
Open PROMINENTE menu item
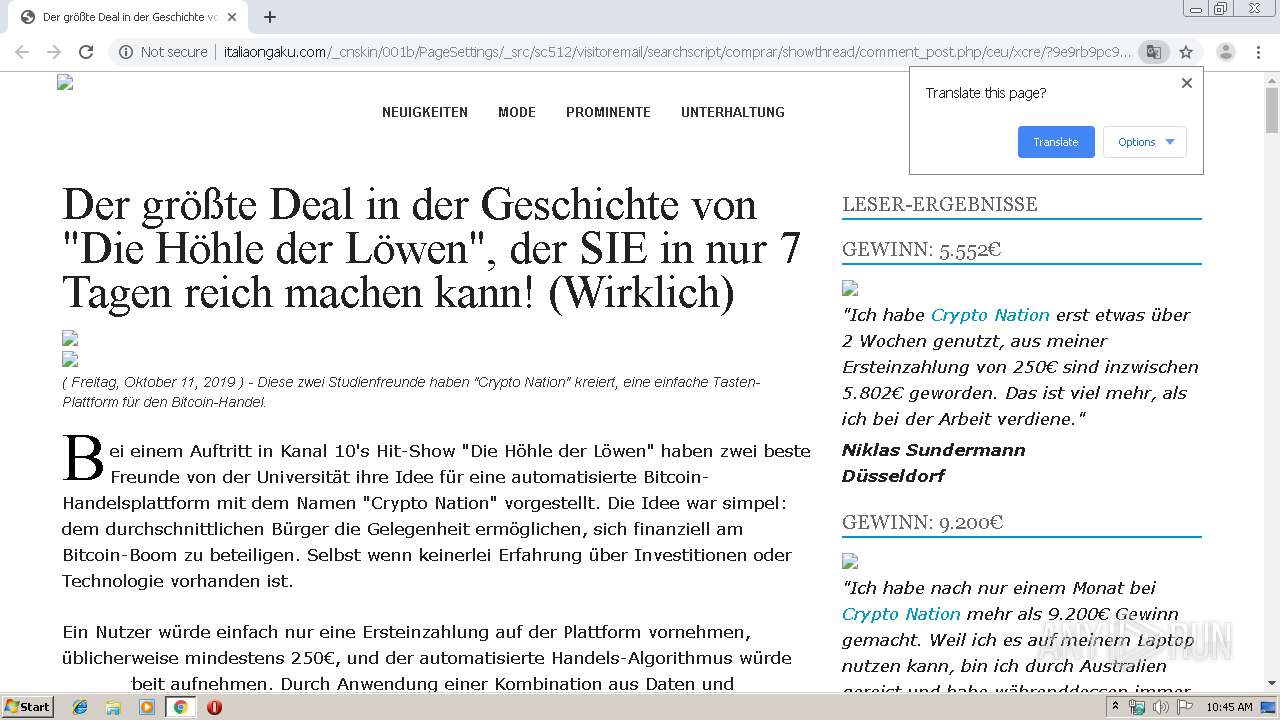pyautogui.click(x=608, y=112)
